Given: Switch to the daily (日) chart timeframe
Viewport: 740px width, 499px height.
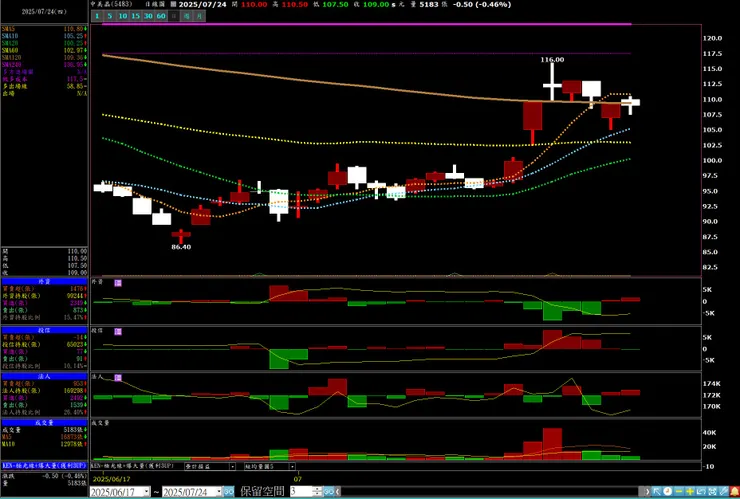Looking at the screenshot, I should [x=174, y=16].
